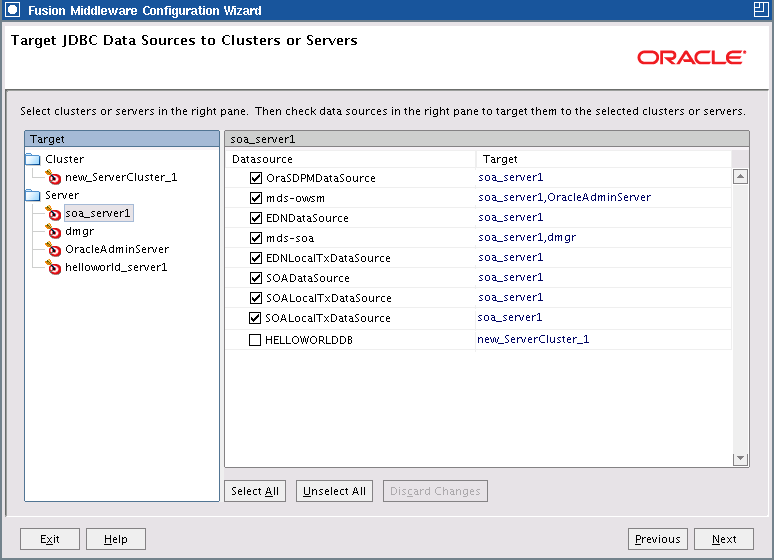
Task: Toggle the SOADataSource checkbox
Action: point(256,278)
